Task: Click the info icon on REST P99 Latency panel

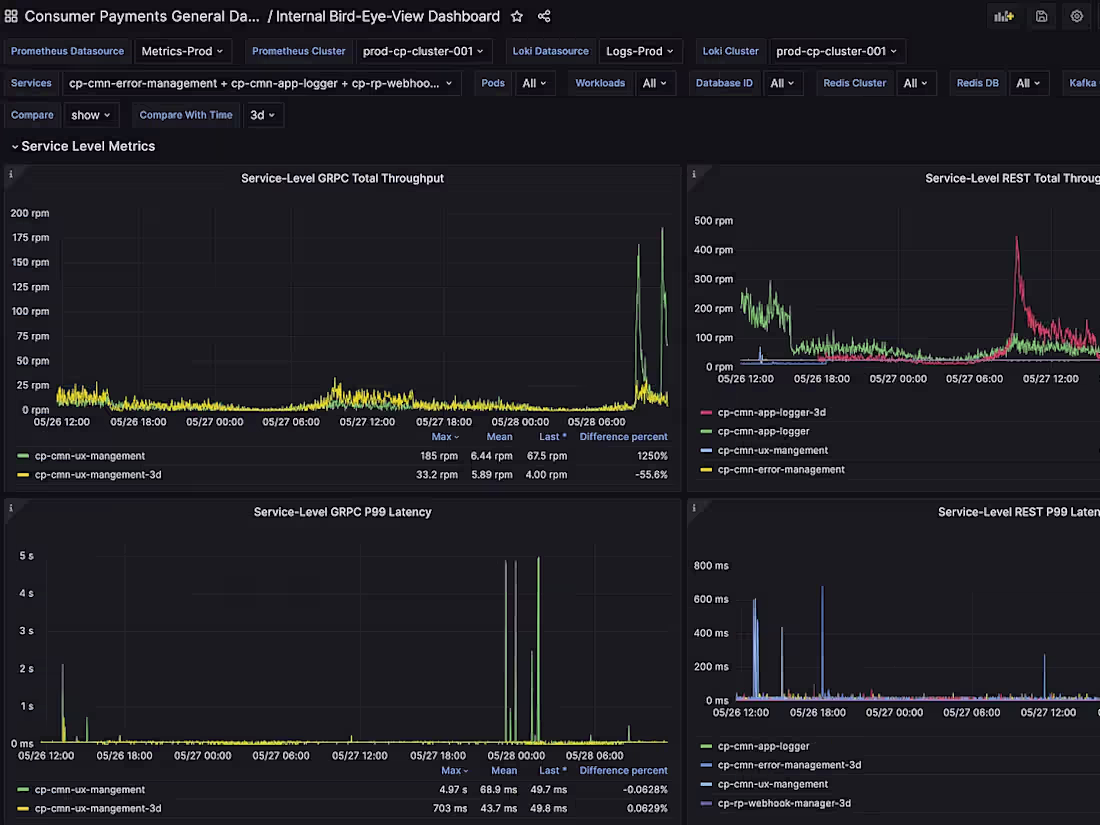Action: [x=692, y=506]
